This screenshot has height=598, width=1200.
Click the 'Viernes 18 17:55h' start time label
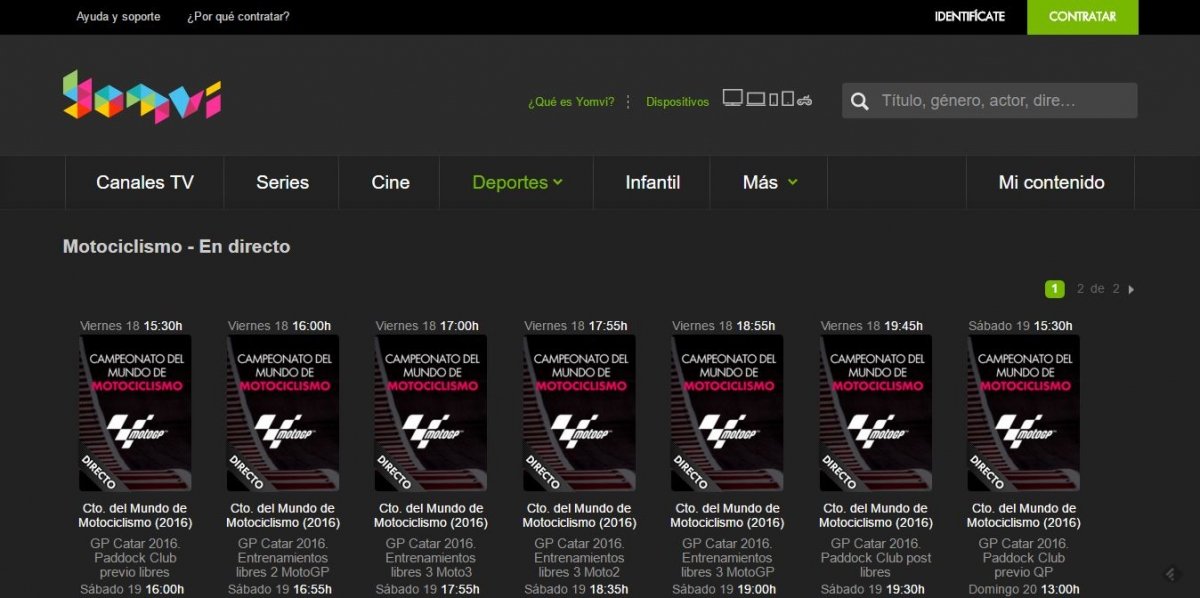pos(576,326)
